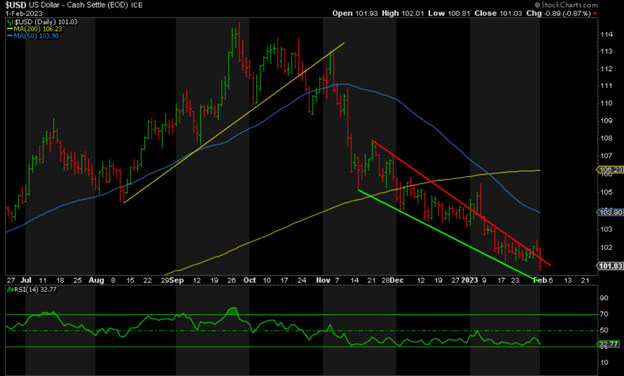Viewport: 624px width, 376px height.
Task: Click the 'MA(50) 103.90' legend entry
Action: coord(36,36)
